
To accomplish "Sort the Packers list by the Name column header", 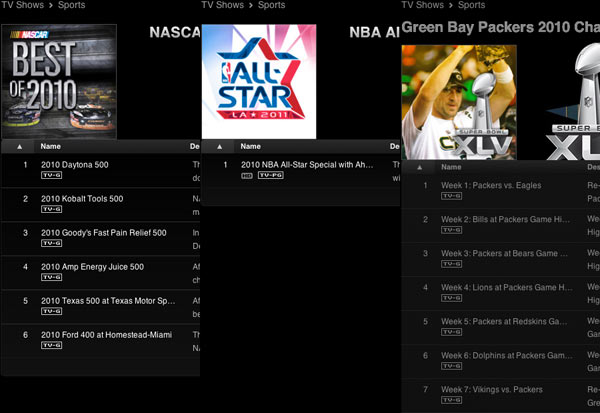I will tap(450, 167).
